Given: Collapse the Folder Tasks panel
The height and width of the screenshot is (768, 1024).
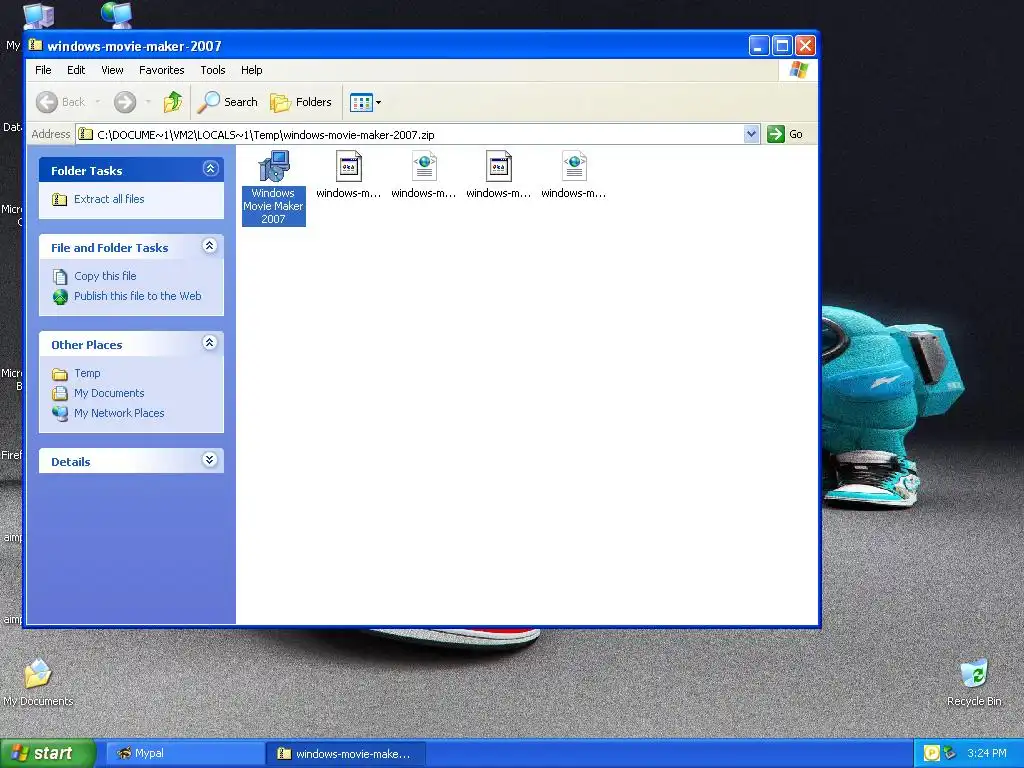Looking at the screenshot, I should tap(210, 169).
